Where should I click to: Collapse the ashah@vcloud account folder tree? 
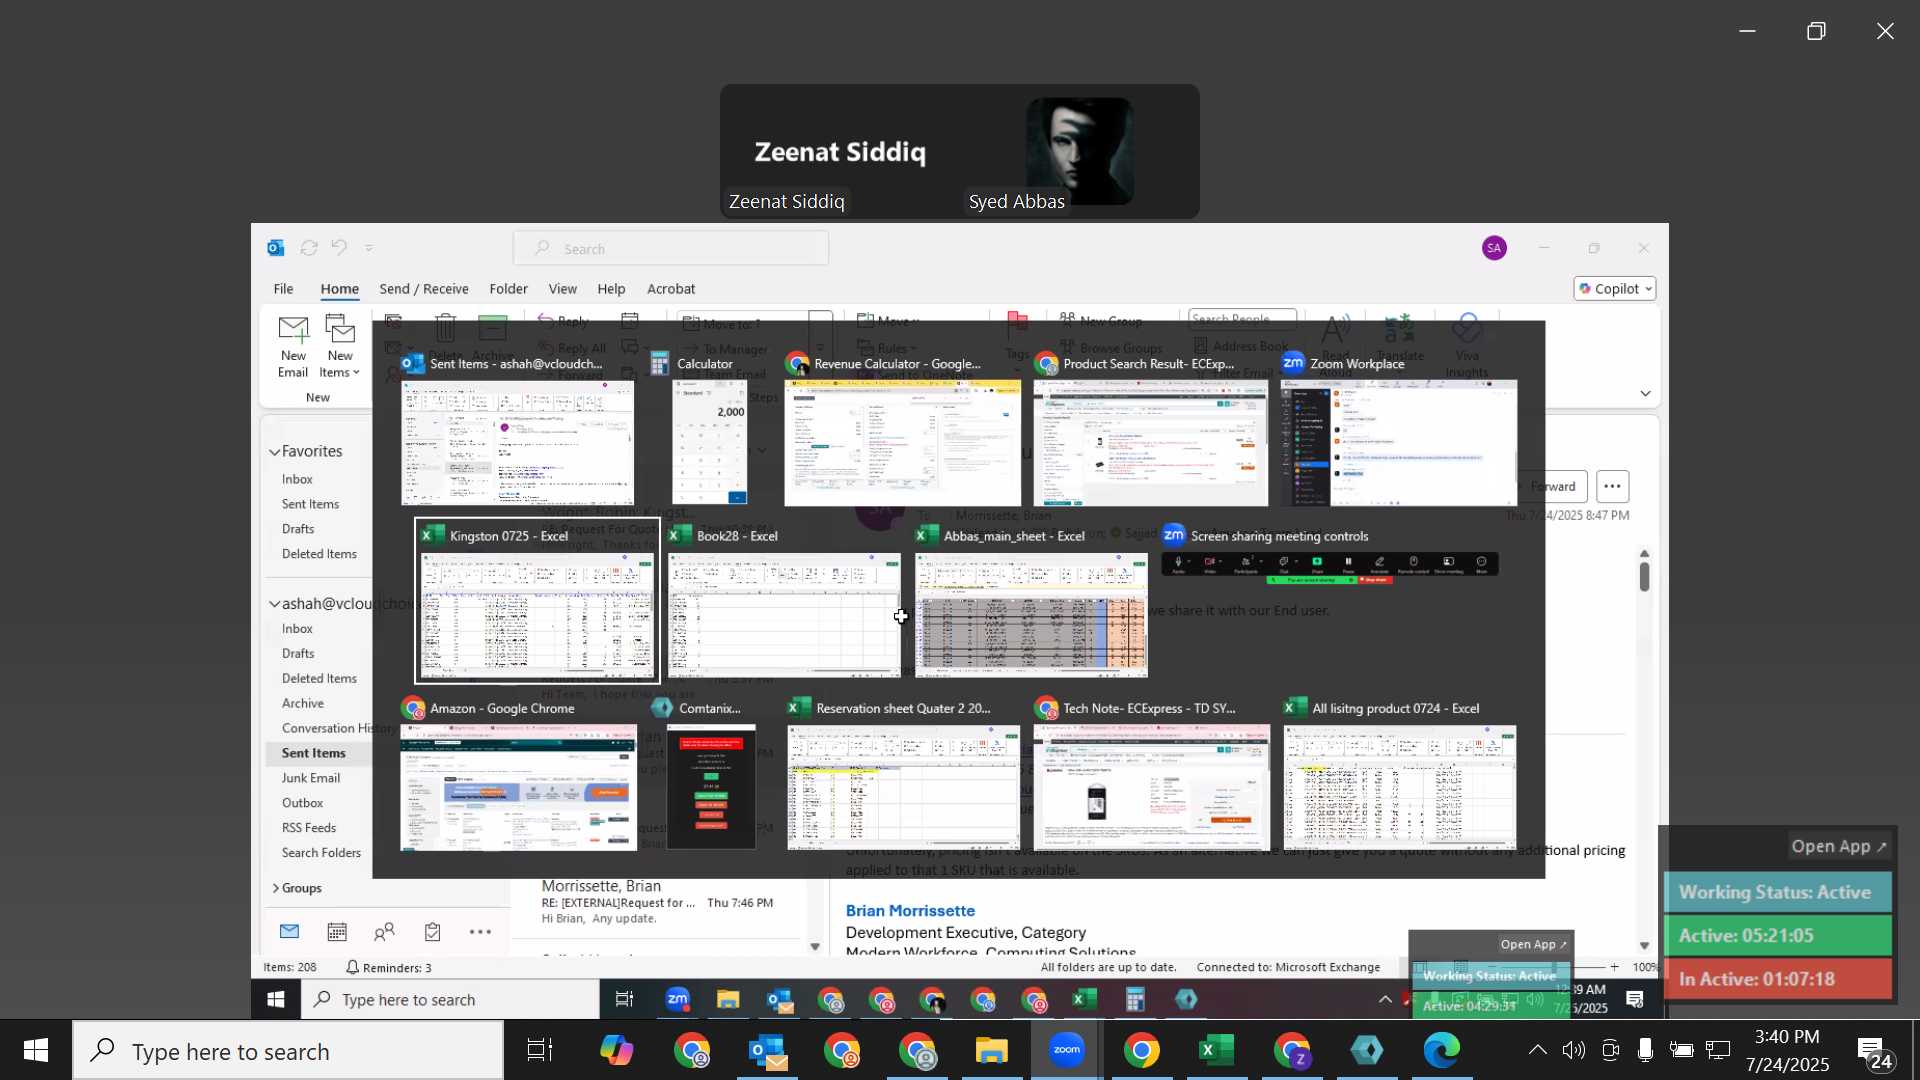[274, 604]
